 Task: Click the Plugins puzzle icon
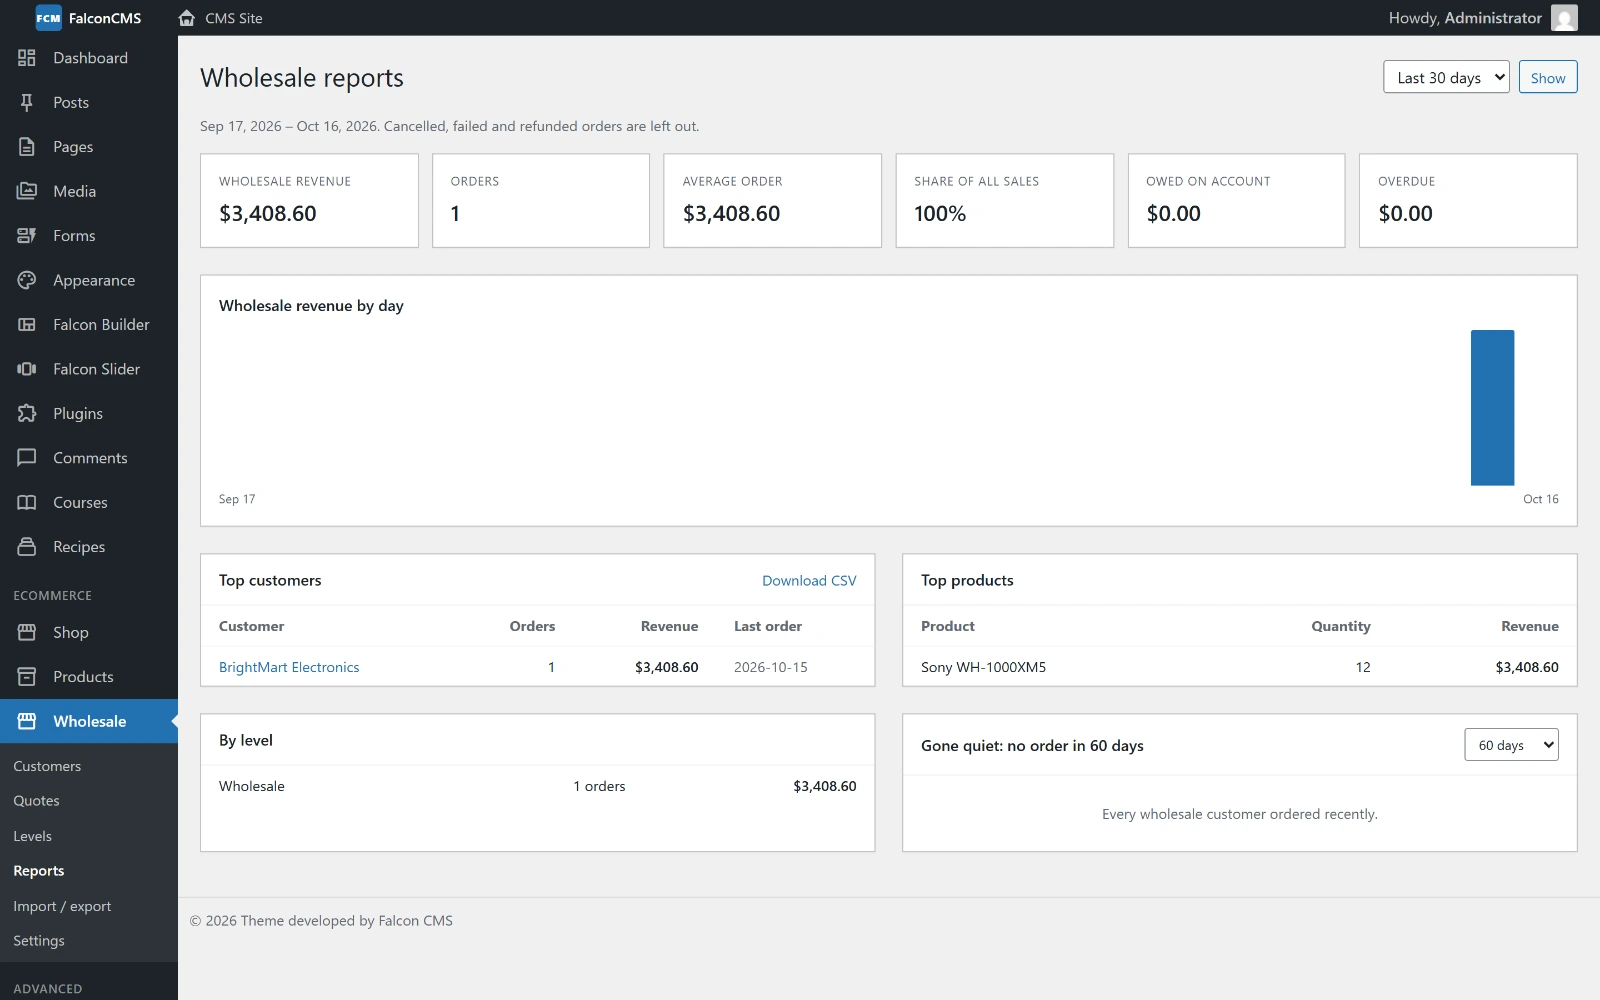coord(27,414)
